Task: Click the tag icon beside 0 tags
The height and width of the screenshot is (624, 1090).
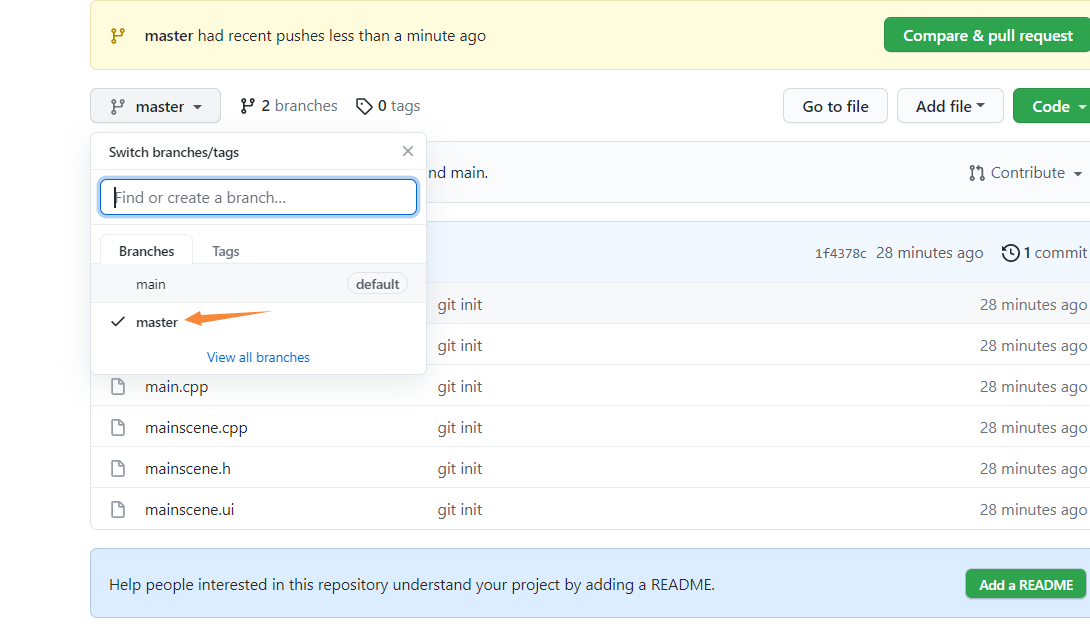Action: pos(364,106)
